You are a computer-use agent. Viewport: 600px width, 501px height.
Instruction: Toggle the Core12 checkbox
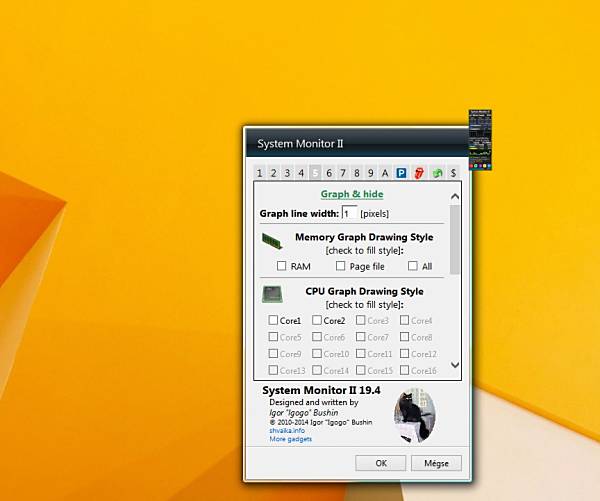404,353
